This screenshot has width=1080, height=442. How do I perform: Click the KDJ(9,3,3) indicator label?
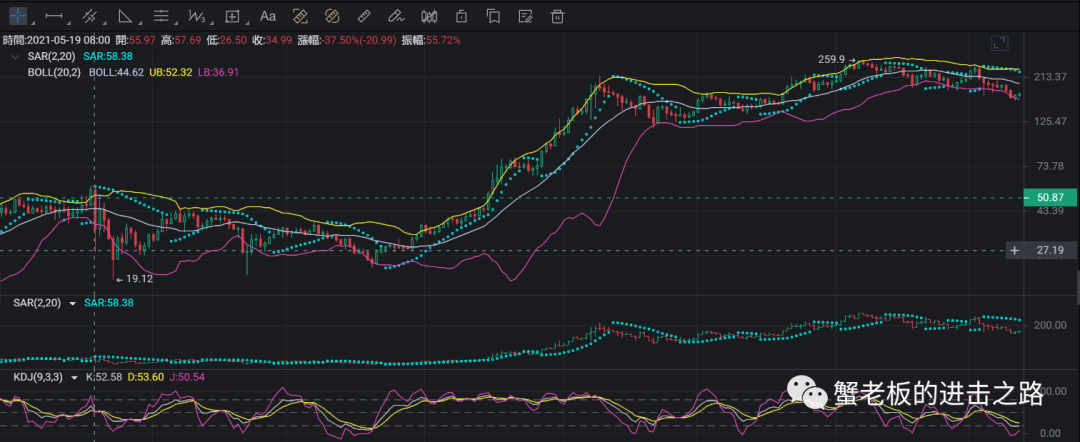click(x=38, y=377)
